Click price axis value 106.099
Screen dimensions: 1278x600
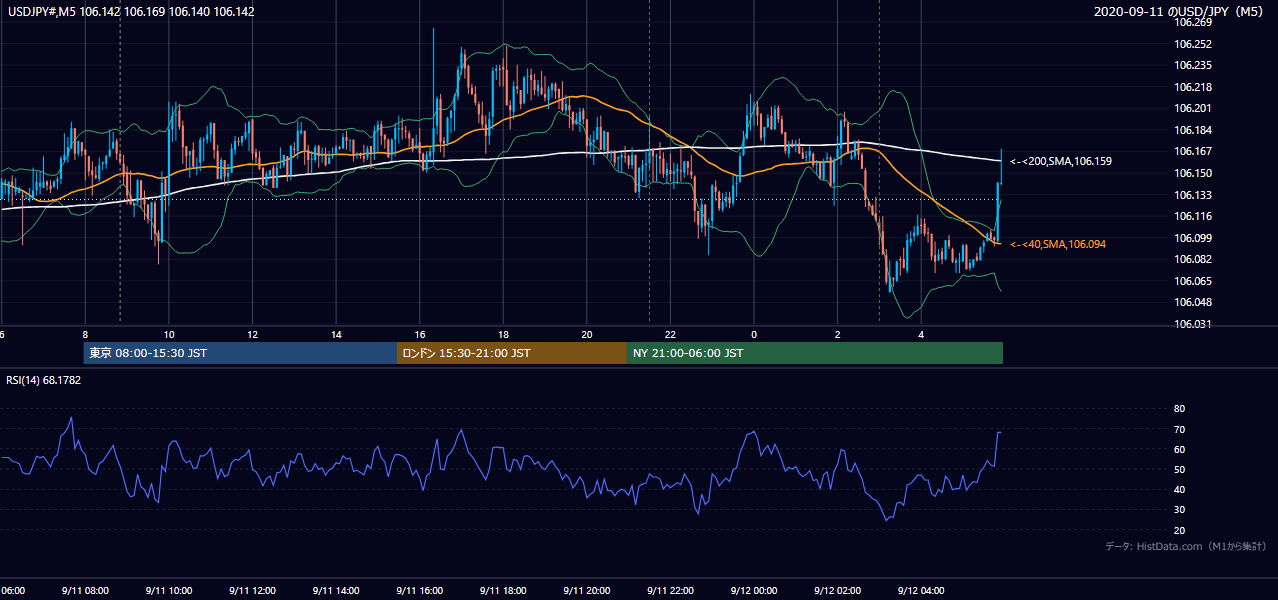tap(1194, 238)
